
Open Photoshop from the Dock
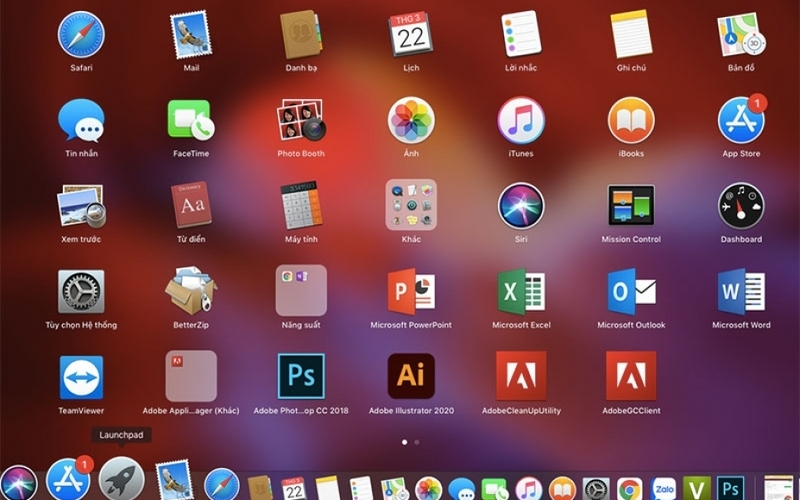coord(731,488)
